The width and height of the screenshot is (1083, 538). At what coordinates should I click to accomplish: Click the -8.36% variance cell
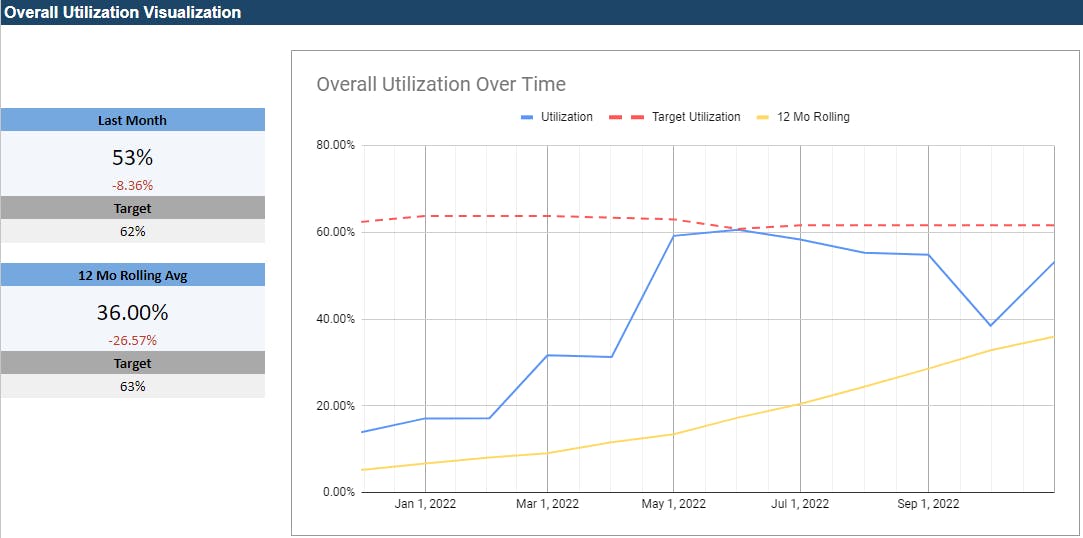pos(132,185)
